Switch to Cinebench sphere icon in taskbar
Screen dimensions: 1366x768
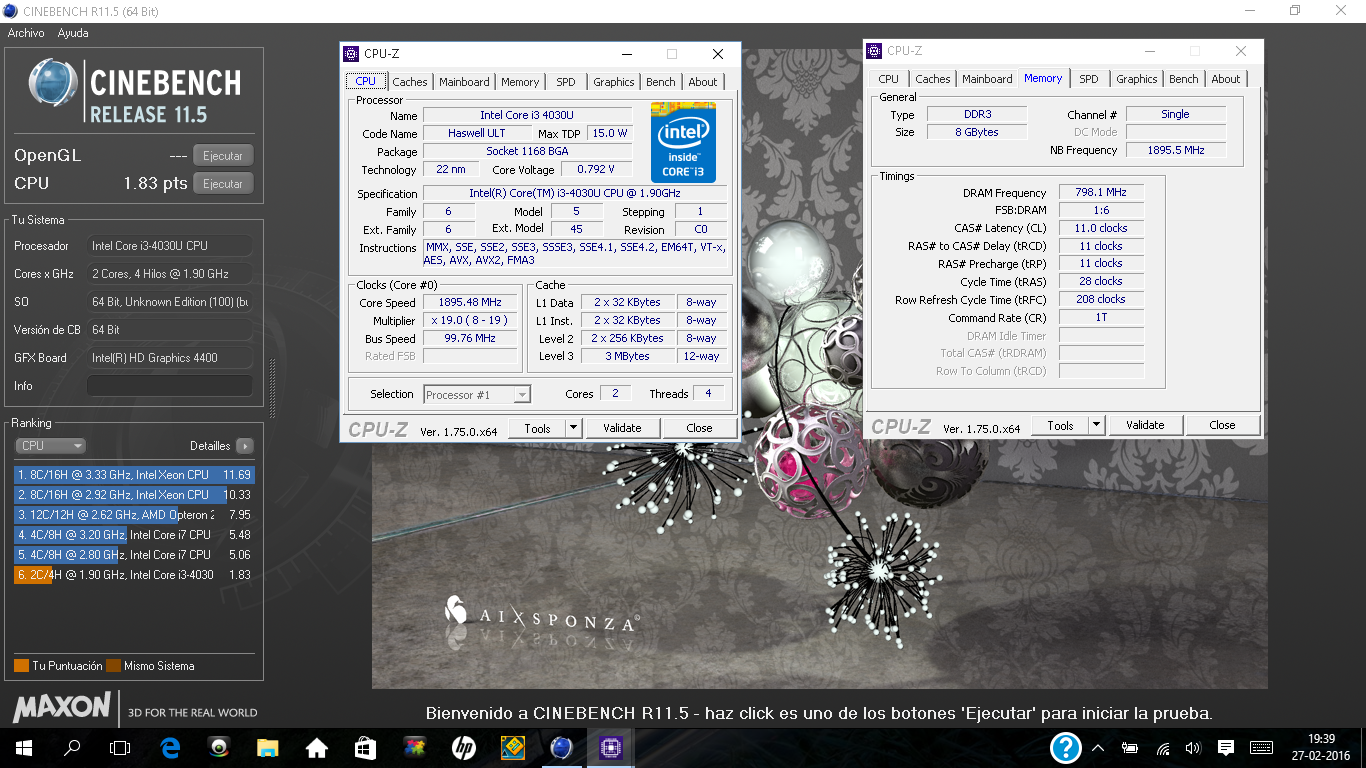(561, 747)
